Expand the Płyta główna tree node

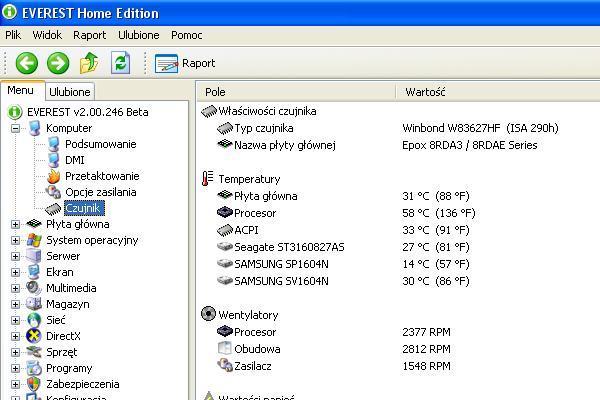coord(15,224)
